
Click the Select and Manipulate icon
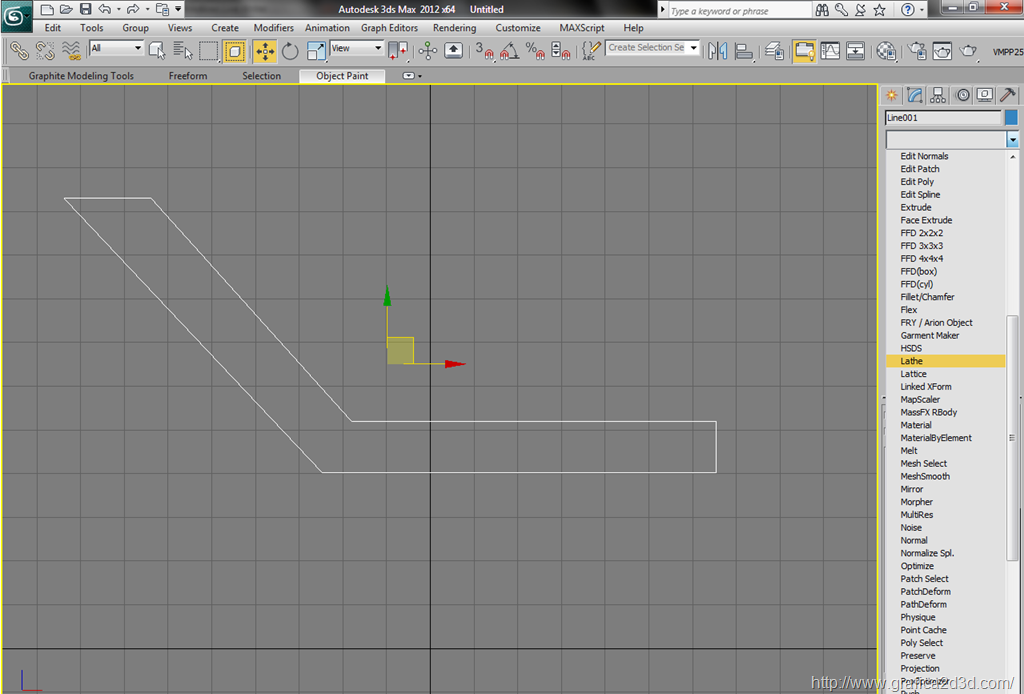(428, 51)
